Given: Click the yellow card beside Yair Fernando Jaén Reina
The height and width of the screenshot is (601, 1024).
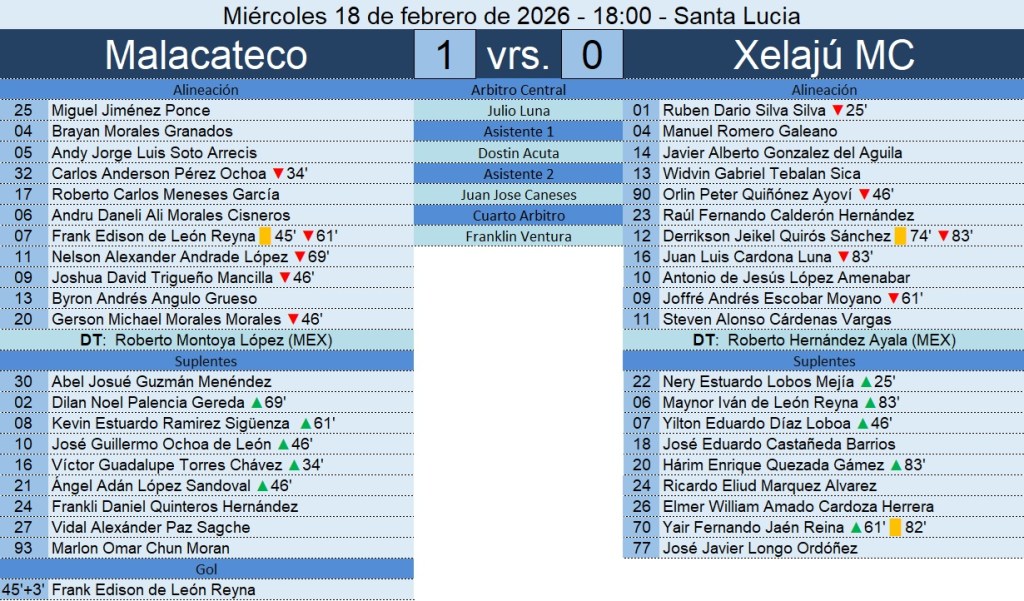Looking at the screenshot, I should [895, 528].
